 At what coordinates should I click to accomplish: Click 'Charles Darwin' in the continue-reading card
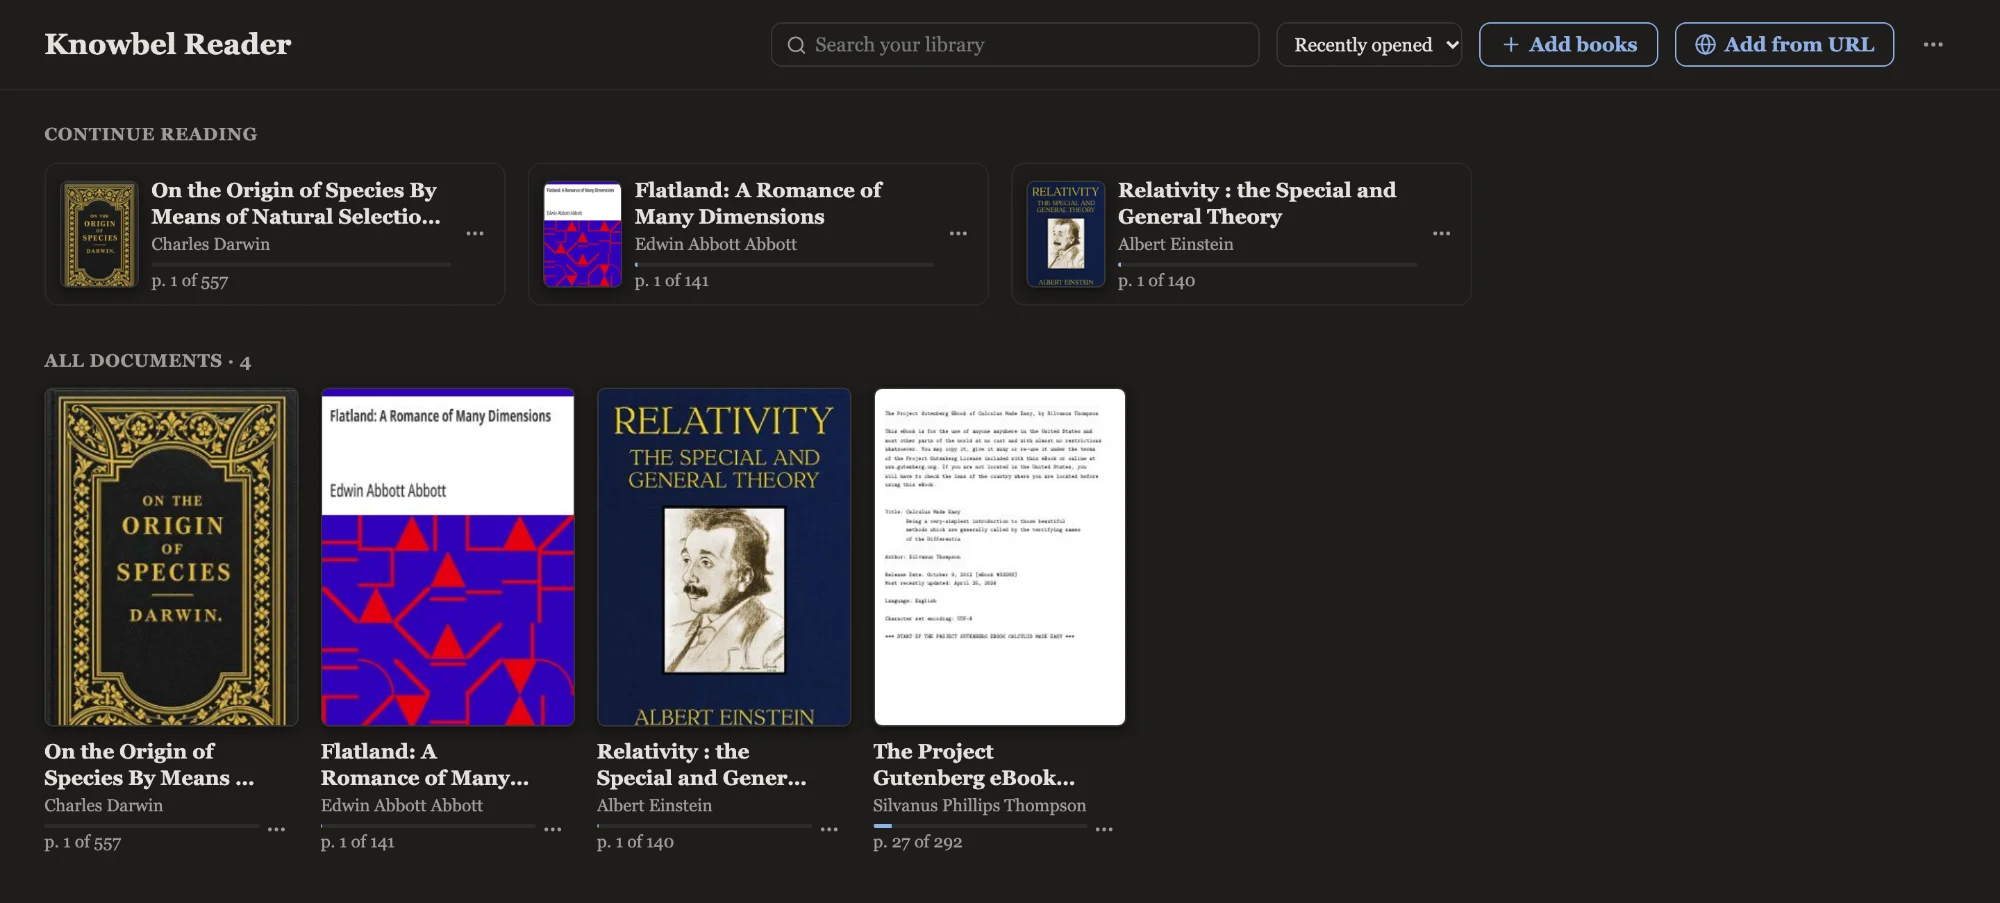pyautogui.click(x=210, y=244)
